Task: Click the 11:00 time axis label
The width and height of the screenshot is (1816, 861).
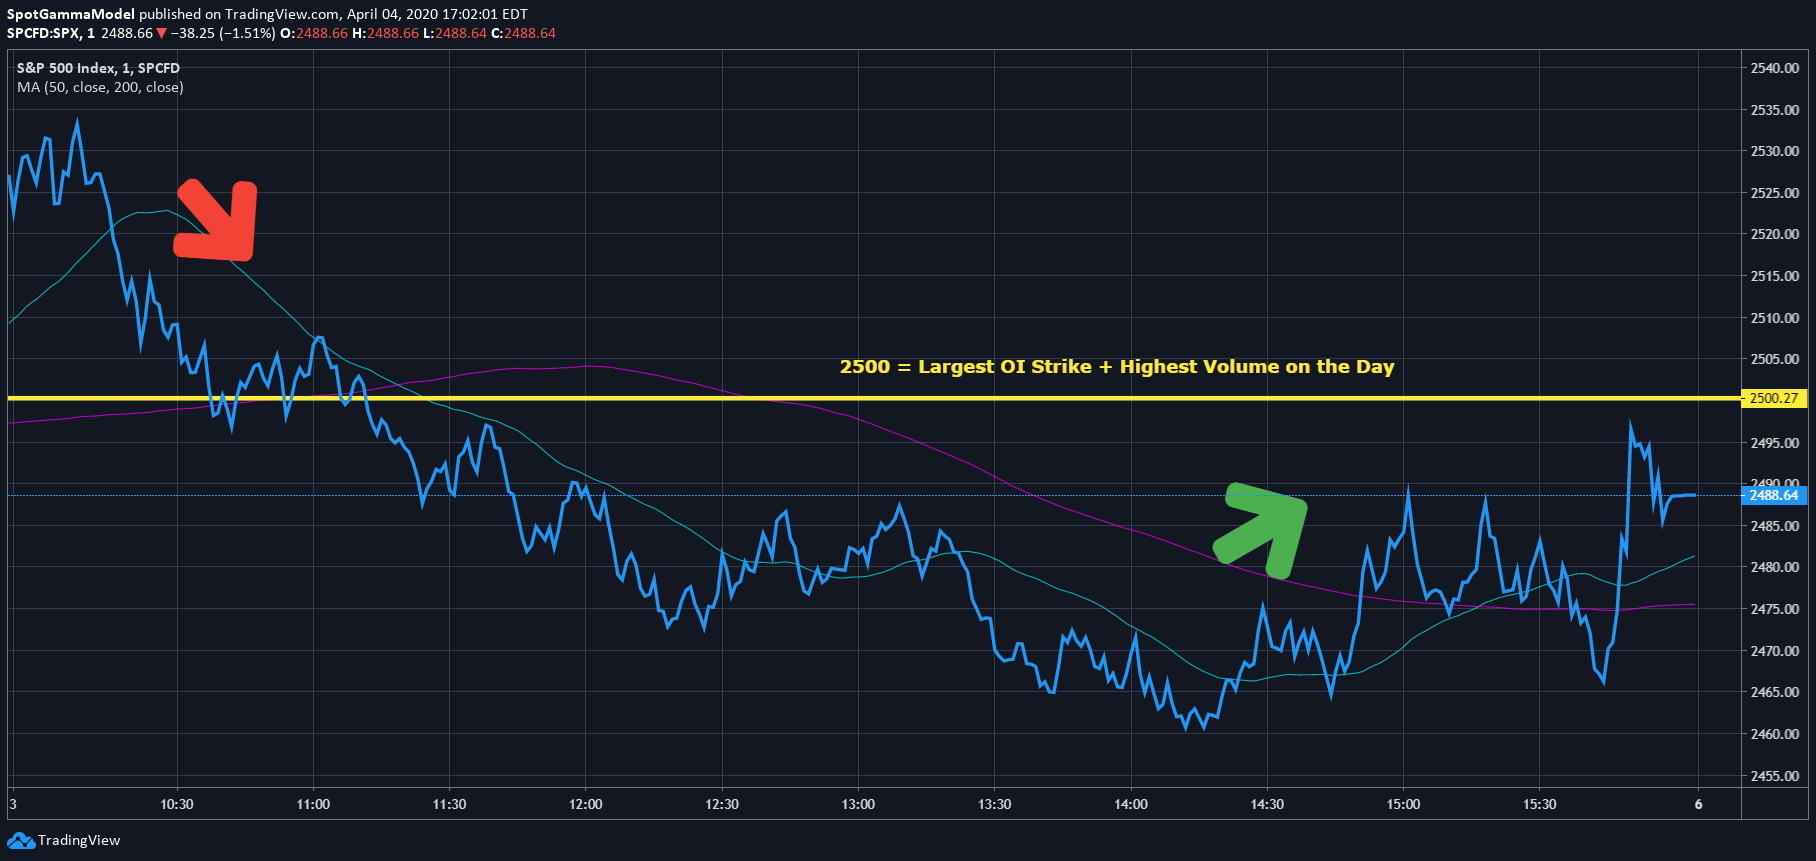Action: (x=313, y=804)
